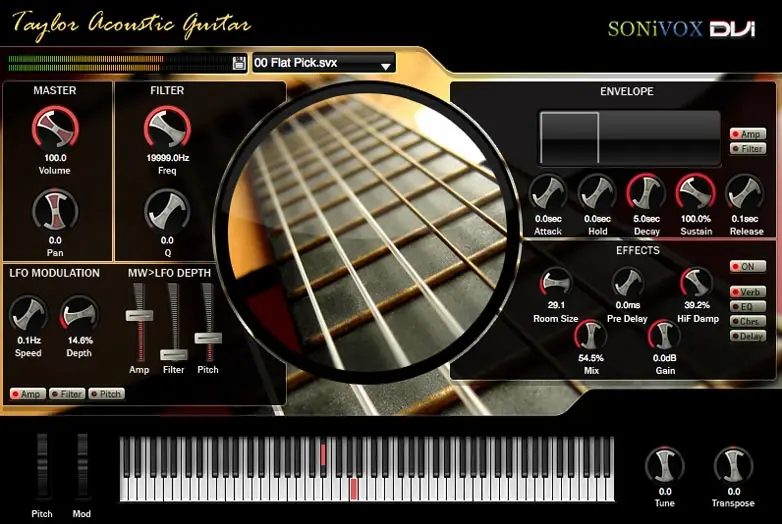Click the Mod wheel

coord(82,466)
